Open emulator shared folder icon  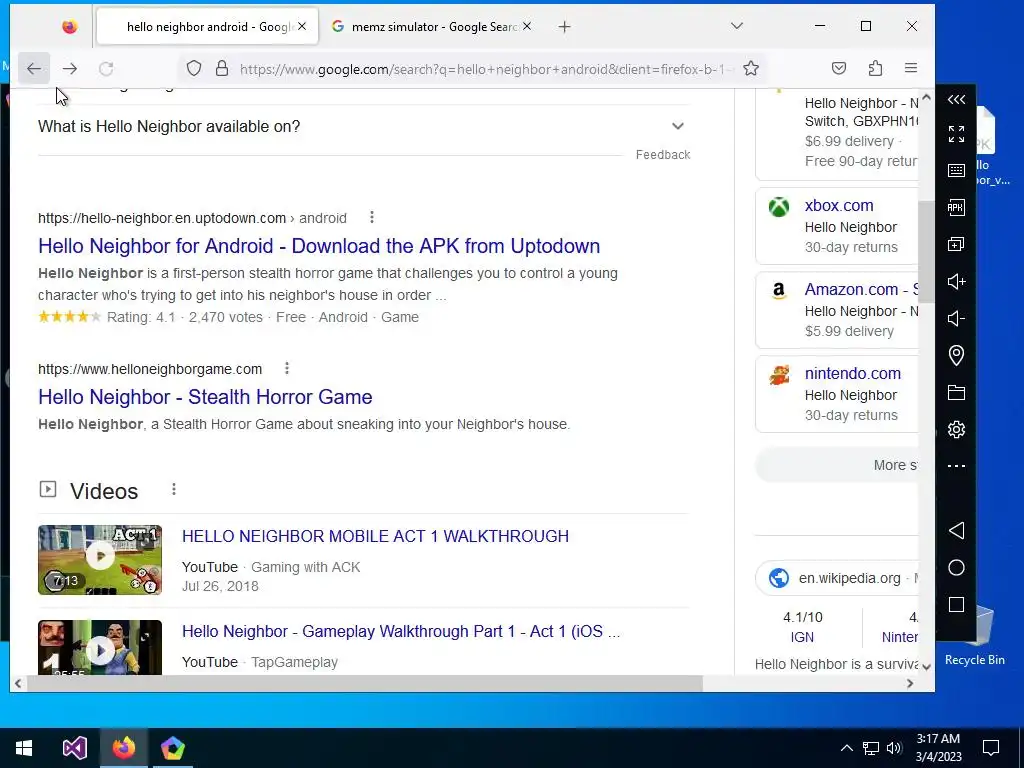coord(956,392)
